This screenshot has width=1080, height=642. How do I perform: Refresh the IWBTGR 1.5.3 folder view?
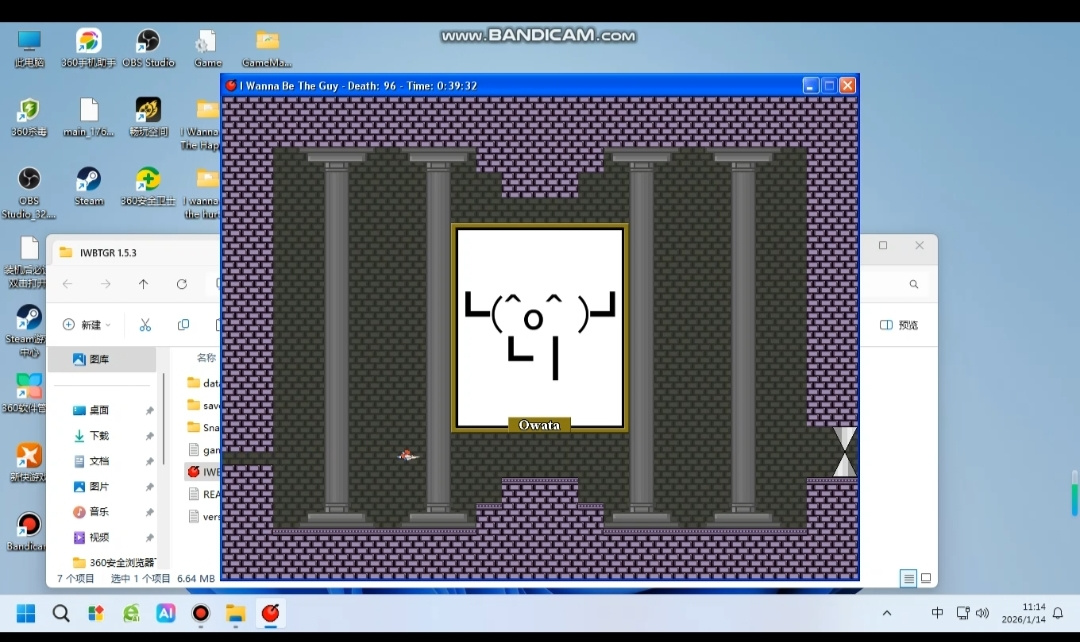pyautogui.click(x=181, y=284)
